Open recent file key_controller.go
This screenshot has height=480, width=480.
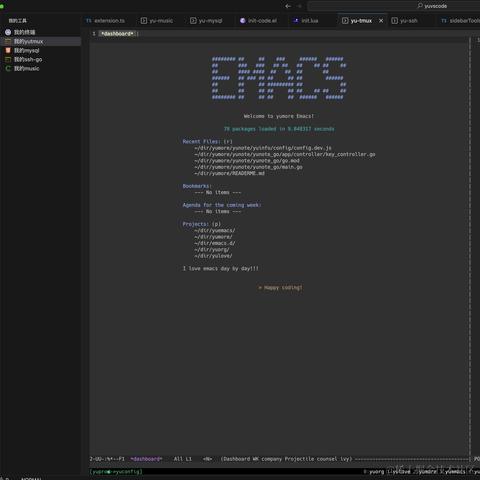[285, 154]
